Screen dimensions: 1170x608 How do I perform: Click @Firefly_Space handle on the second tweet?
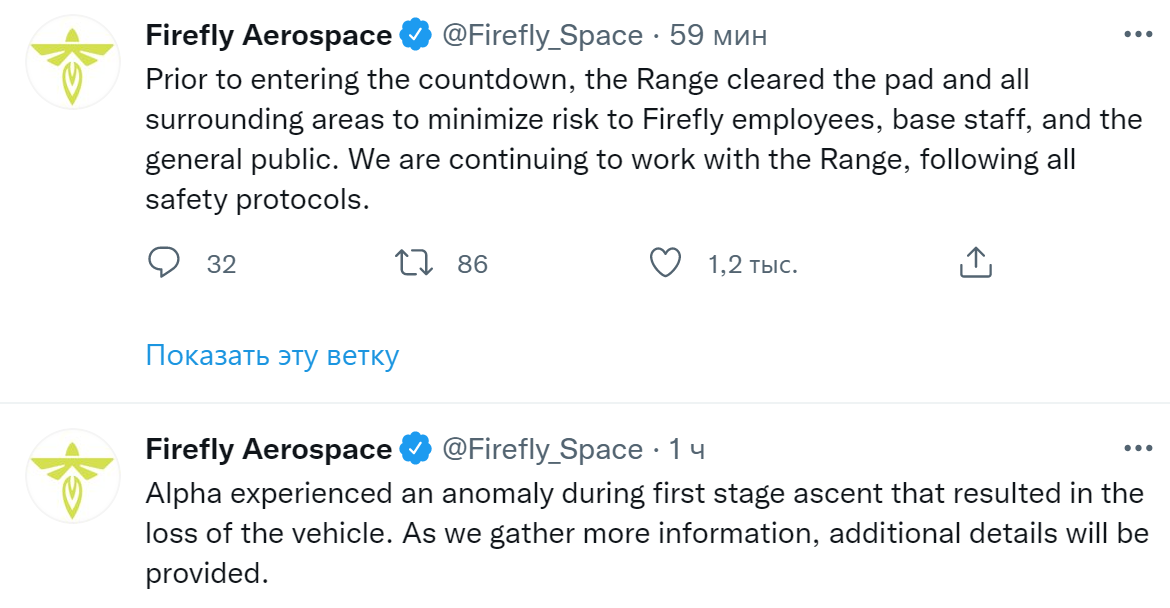coord(542,450)
